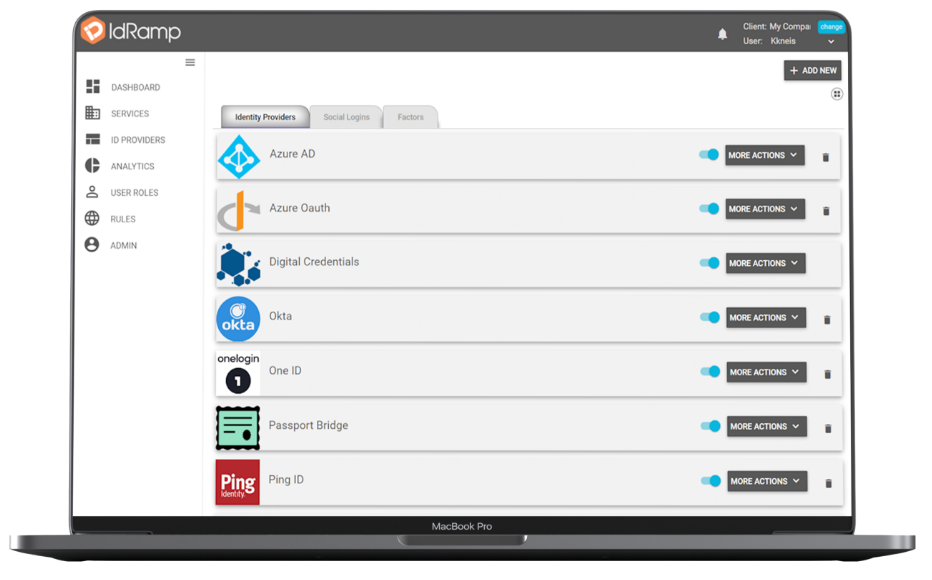
Task: Click the Digital Credentials provider name
Action: [x=314, y=262]
